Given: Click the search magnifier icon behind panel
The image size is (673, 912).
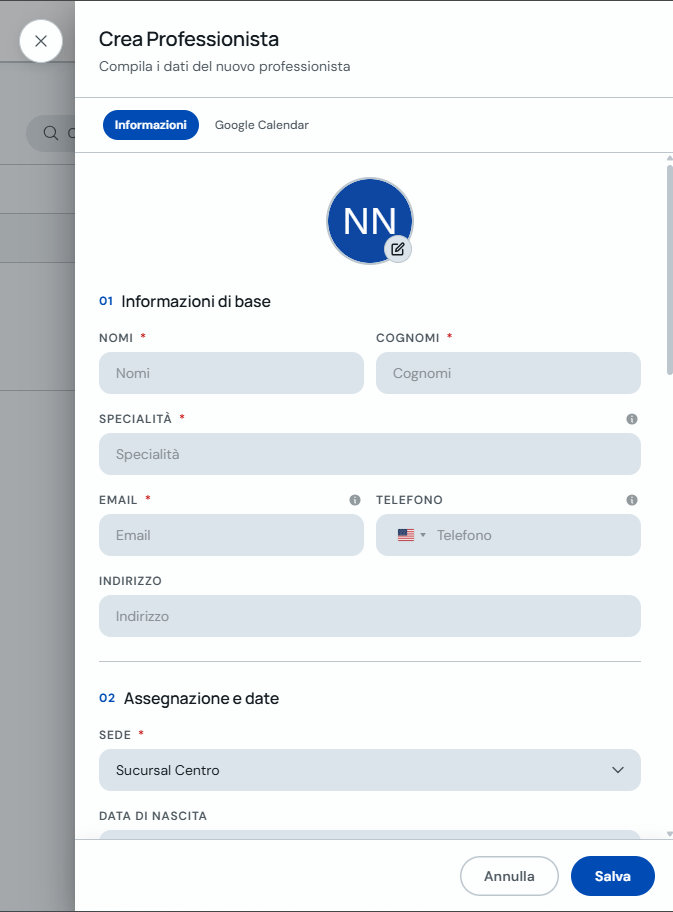Looking at the screenshot, I should click(x=51, y=133).
